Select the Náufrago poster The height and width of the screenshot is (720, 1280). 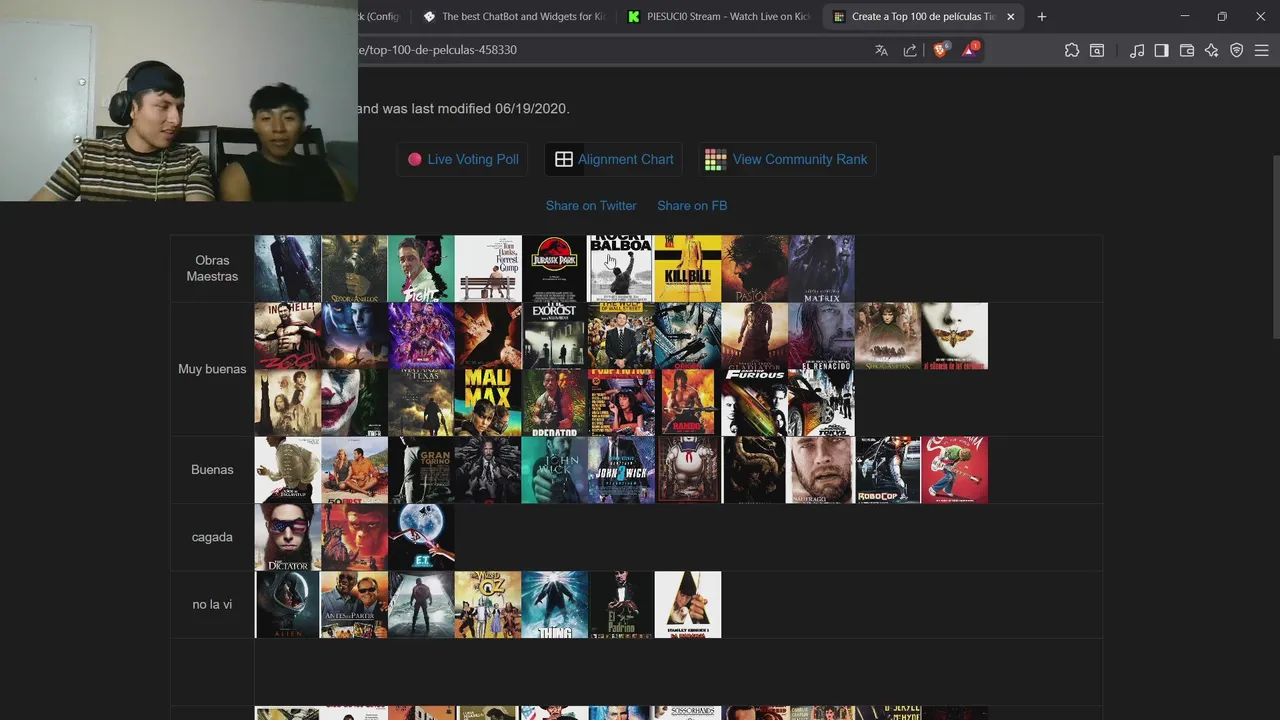point(821,469)
